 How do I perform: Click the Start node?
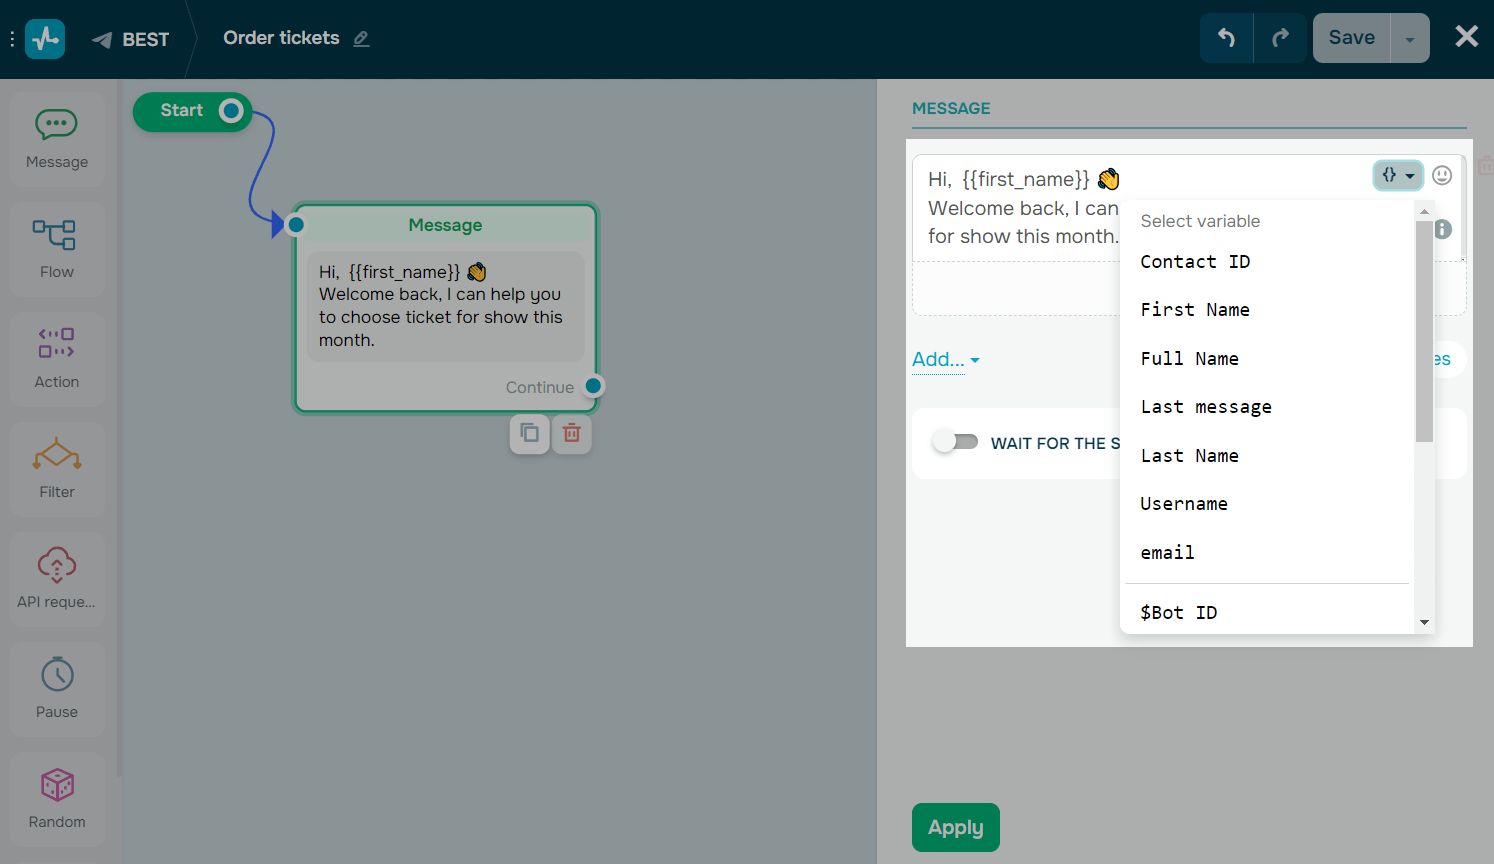[x=192, y=111]
